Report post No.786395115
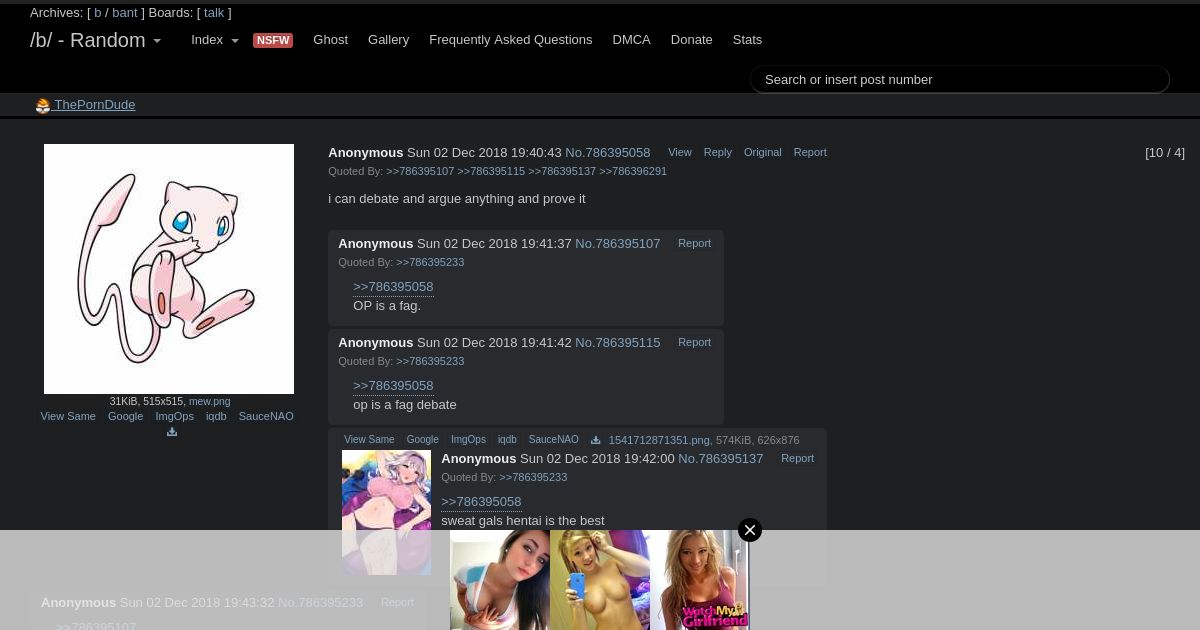This screenshot has height=630, width=1200. pyautogui.click(x=694, y=342)
